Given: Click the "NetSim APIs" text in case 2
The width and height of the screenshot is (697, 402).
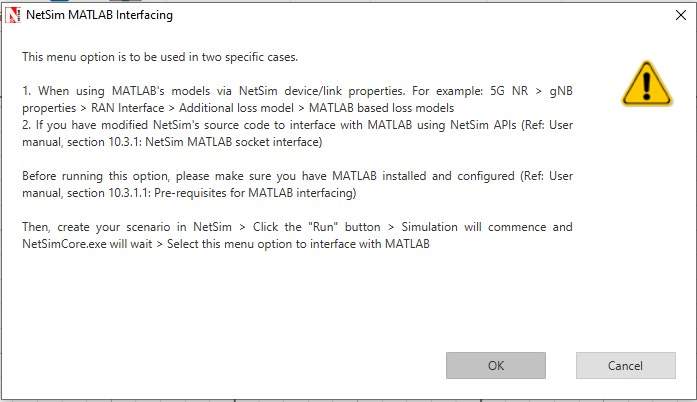Looking at the screenshot, I should [x=483, y=125].
